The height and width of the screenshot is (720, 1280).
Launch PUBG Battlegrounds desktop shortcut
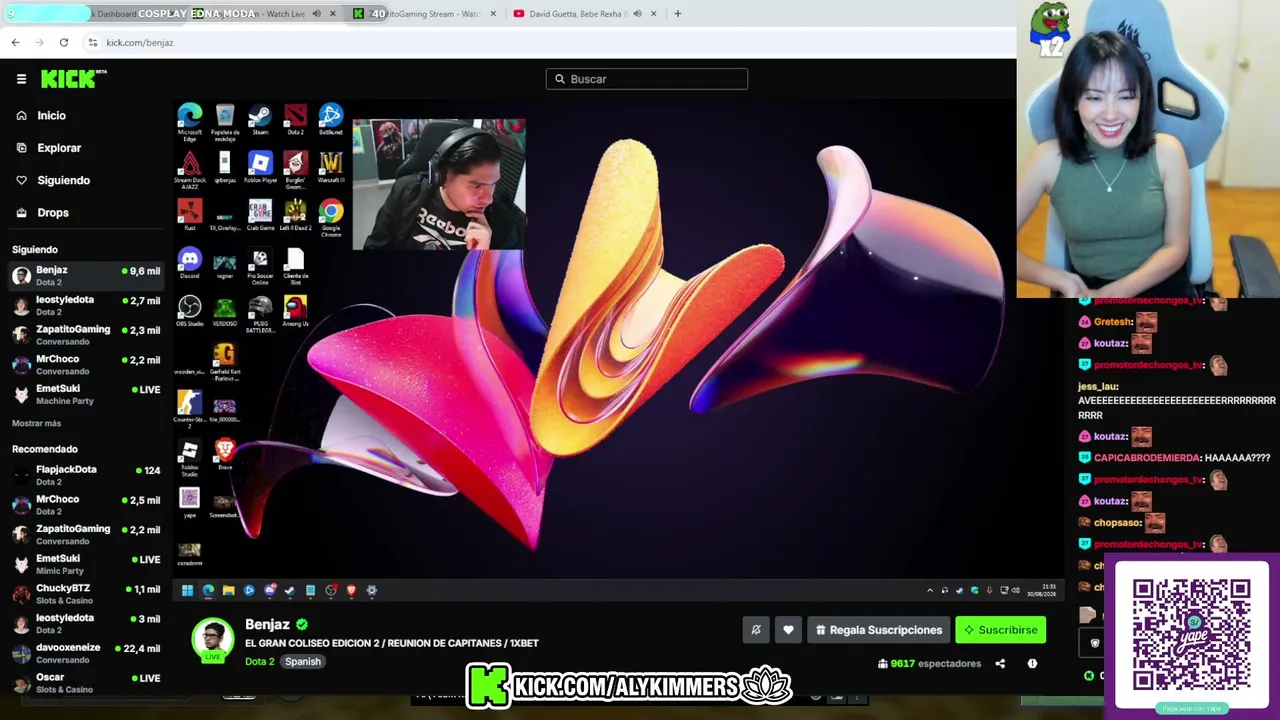click(x=260, y=314)
